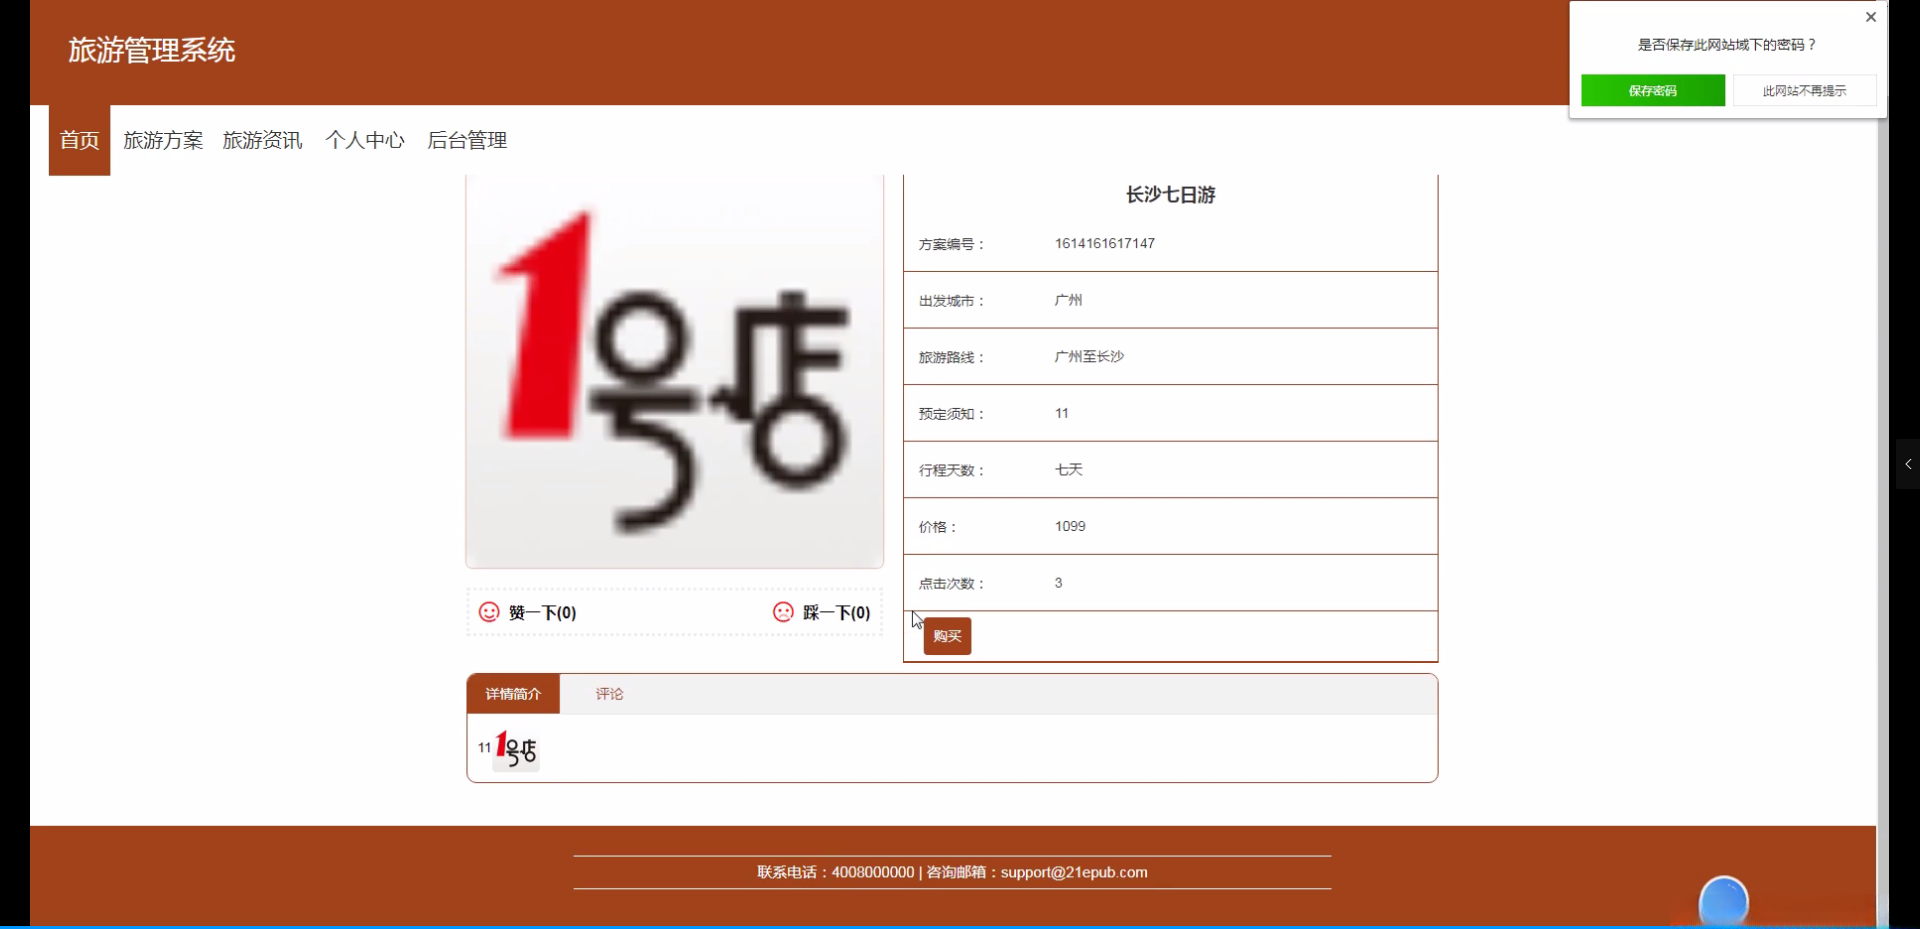Click the 预定须知 label
1920x929 pixels.
coord(951,414)
